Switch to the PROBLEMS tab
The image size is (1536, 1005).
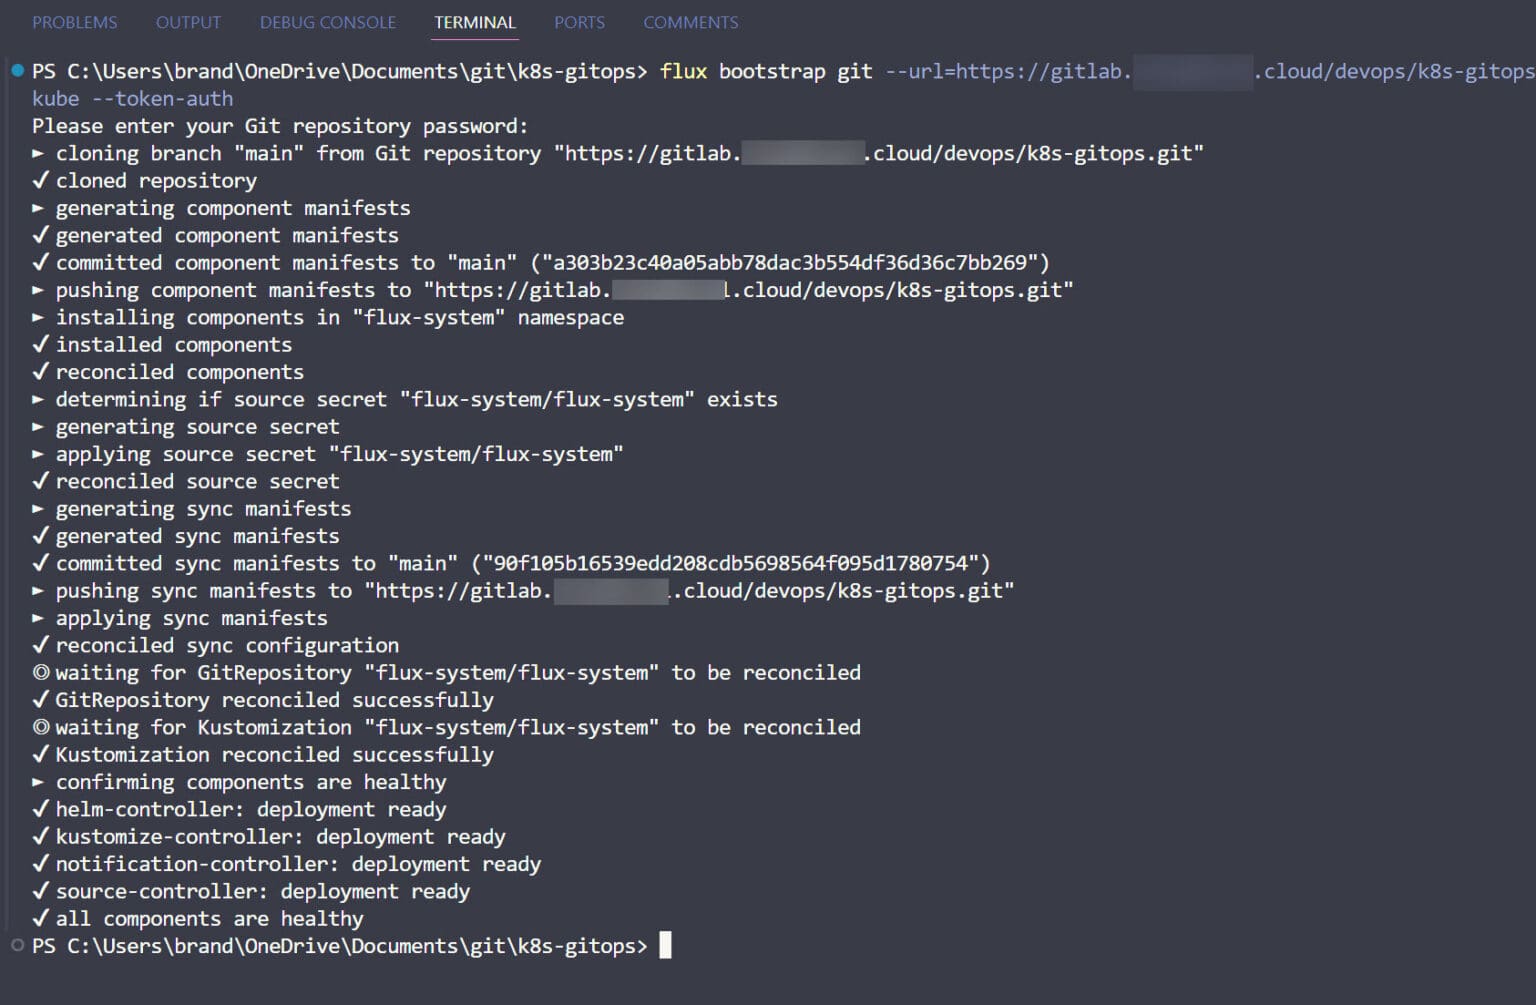coord(74,21)
